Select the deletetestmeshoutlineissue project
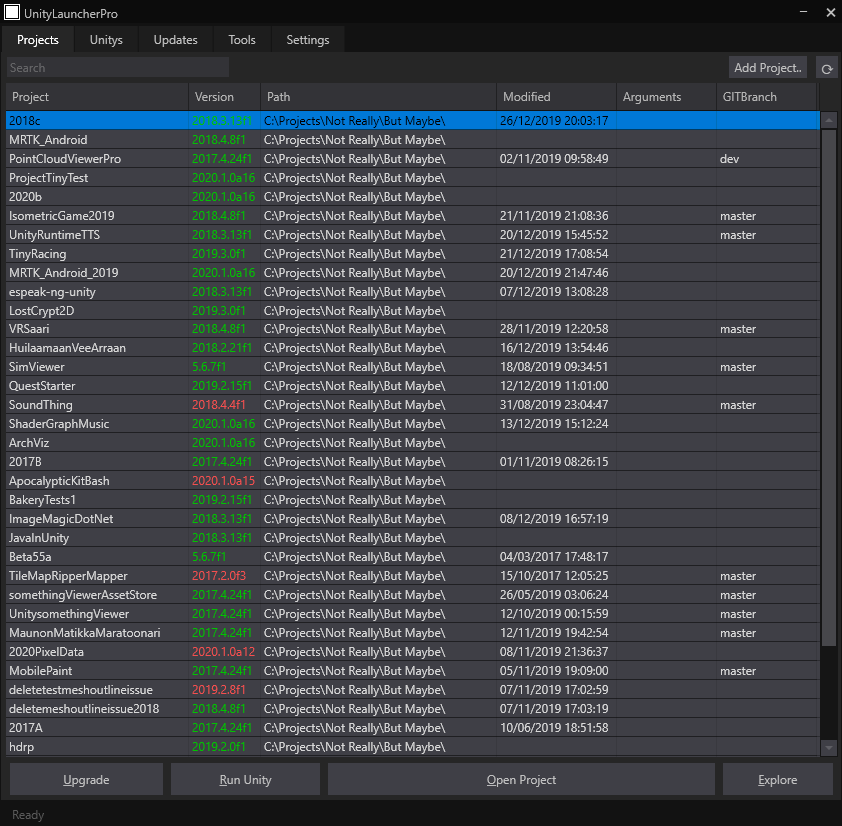The width and height of the screenshot is (842, 826). tap(412, 690)
